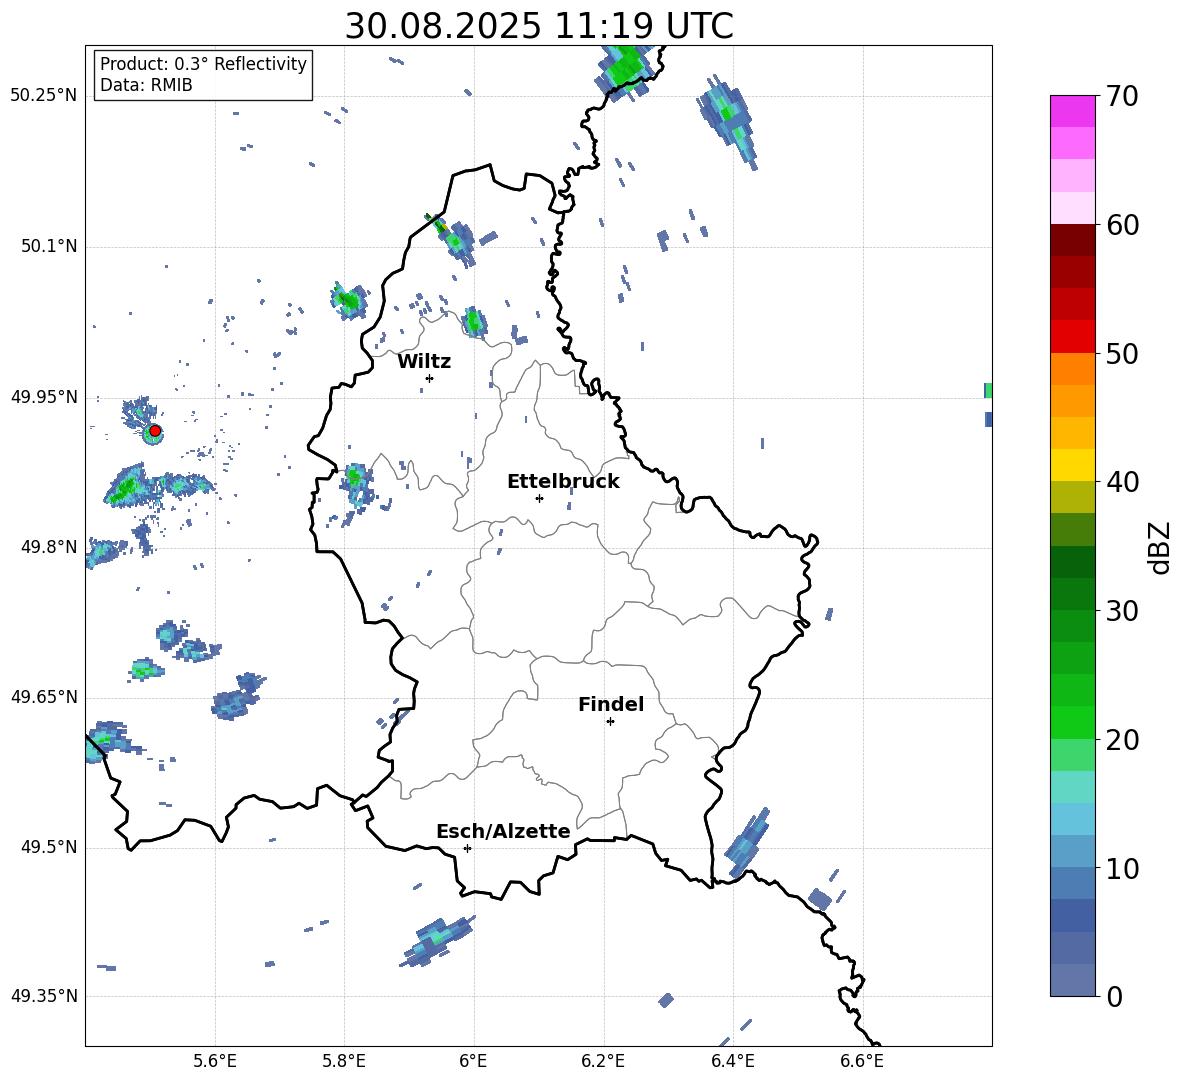Viewport: 1184px width, 1081px height.
Task: Pick the yellow colorbar segment at 40
Action: click(x=1072, y=465)
